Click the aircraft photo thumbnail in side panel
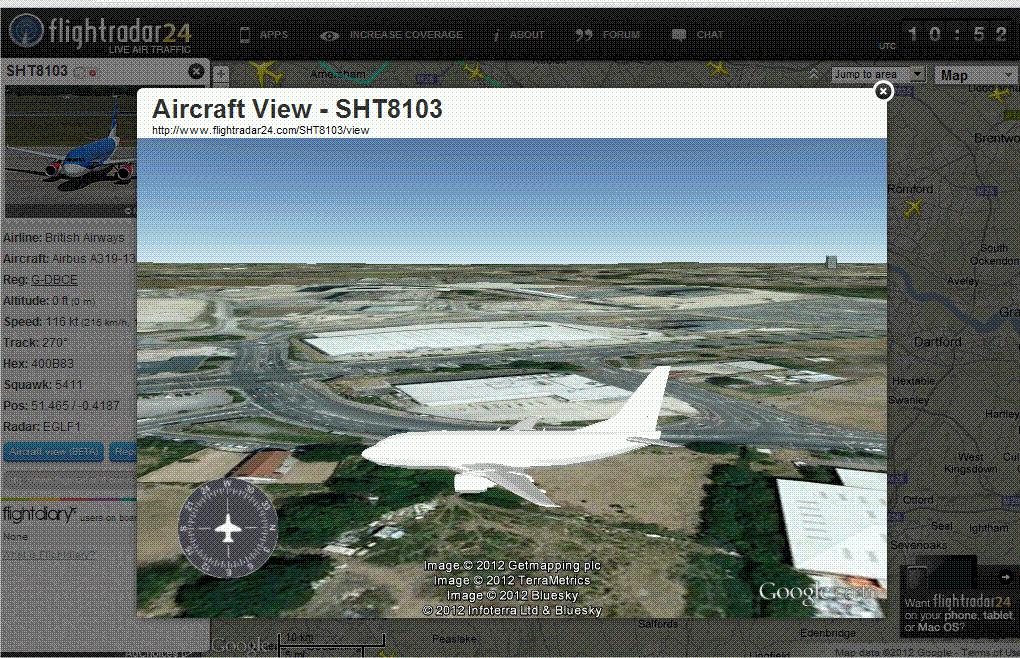 (70, 151)
